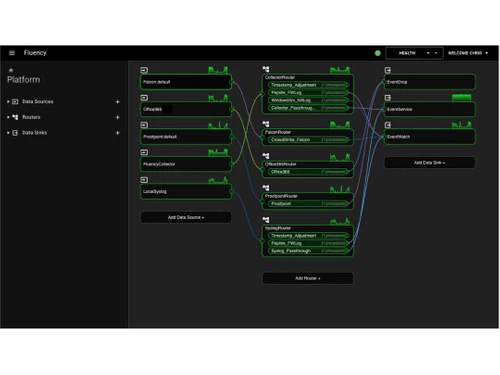Click CollectorRouter's second route row
The height and width of the screenshot is (375, 500).
tap(308, 93)
